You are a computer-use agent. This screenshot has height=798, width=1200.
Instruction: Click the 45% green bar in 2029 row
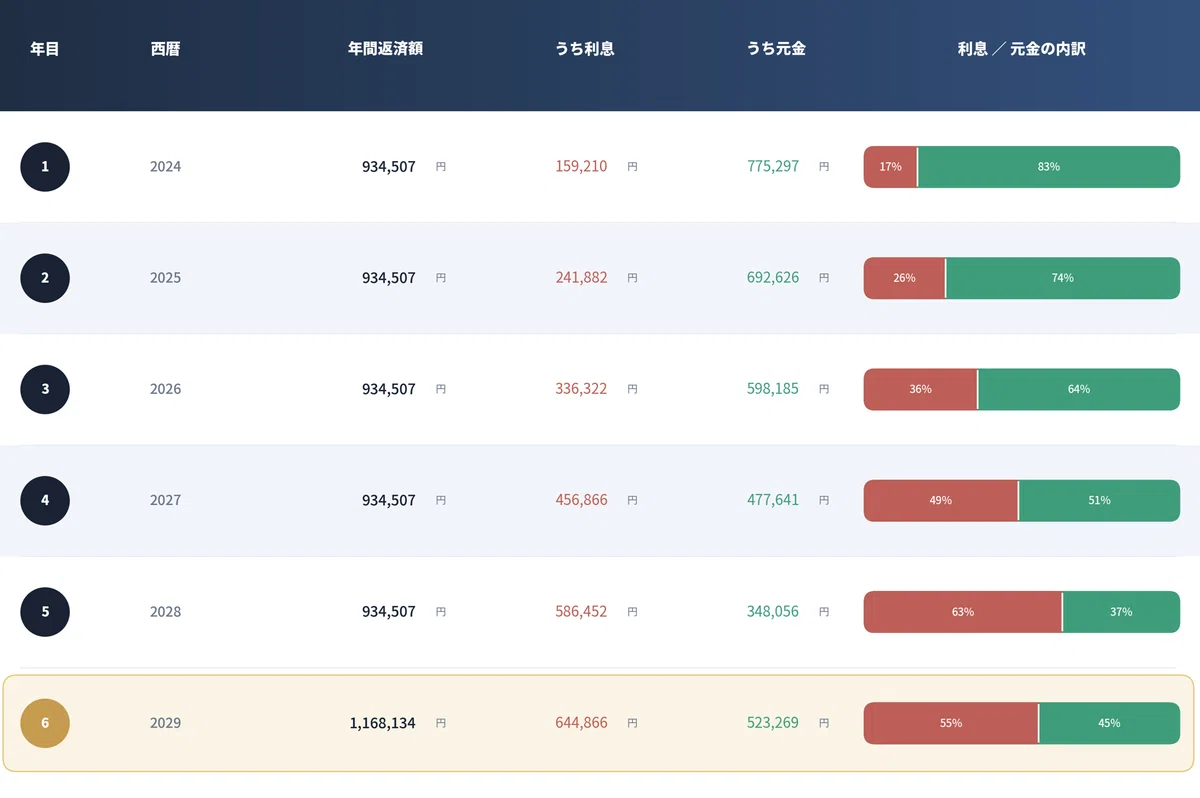pyautogui.click(x=1109, y=723)
